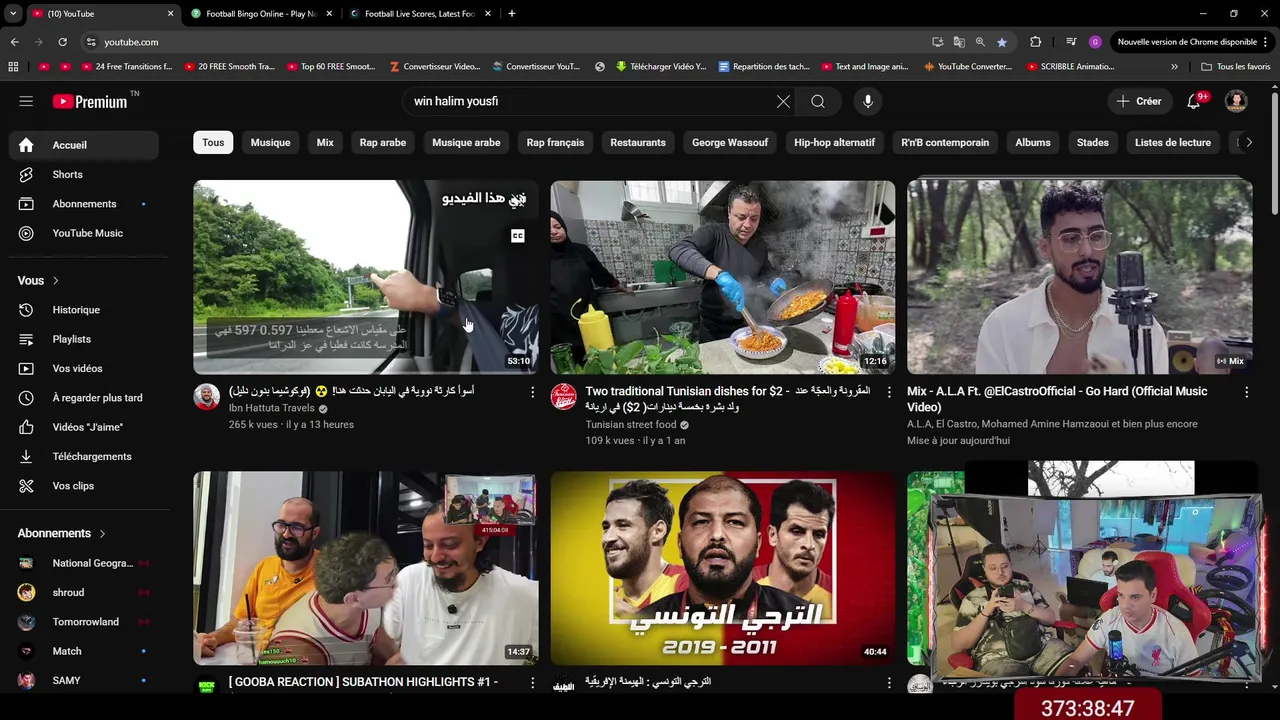Open Vos clips in the sidebar

[x=84, y=486]
